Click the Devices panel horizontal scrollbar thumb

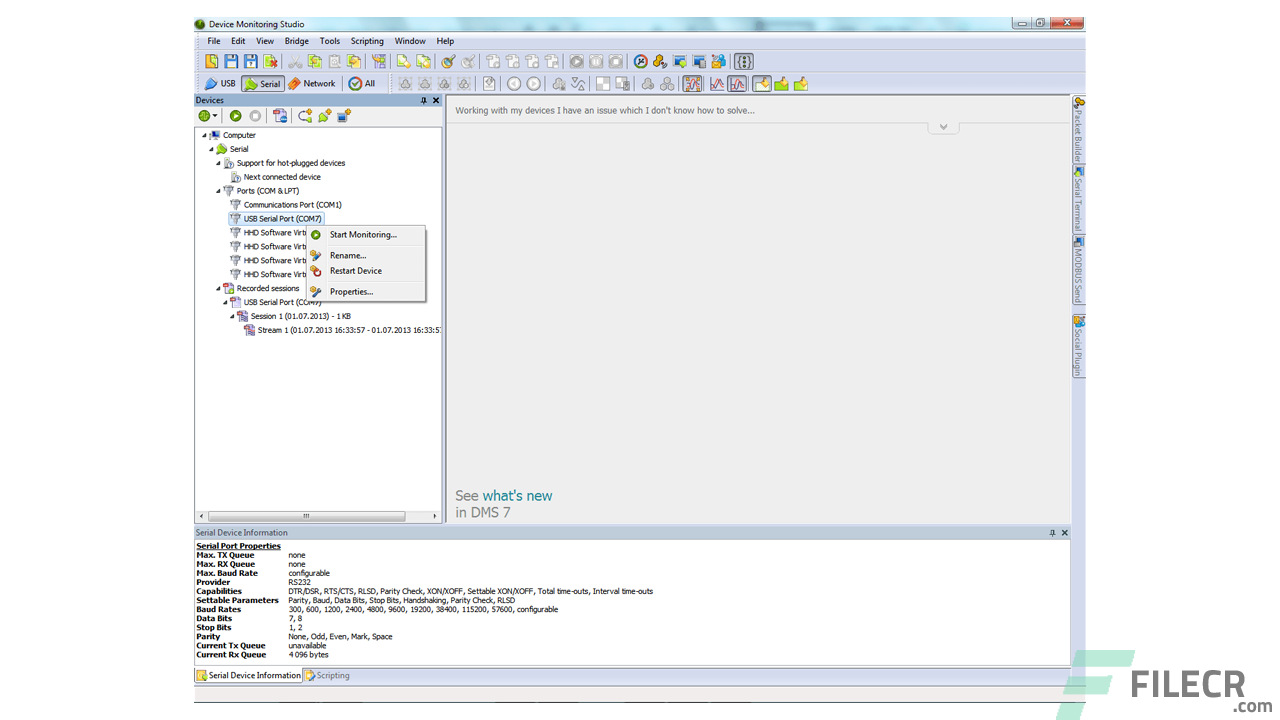pyautogui.click(x=306, y=516)
